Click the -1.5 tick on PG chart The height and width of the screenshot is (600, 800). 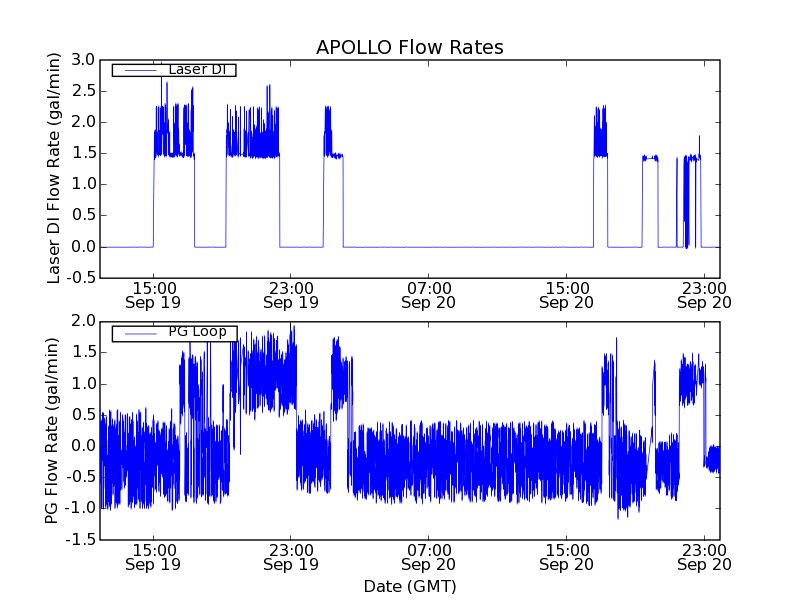click(80, 539)
